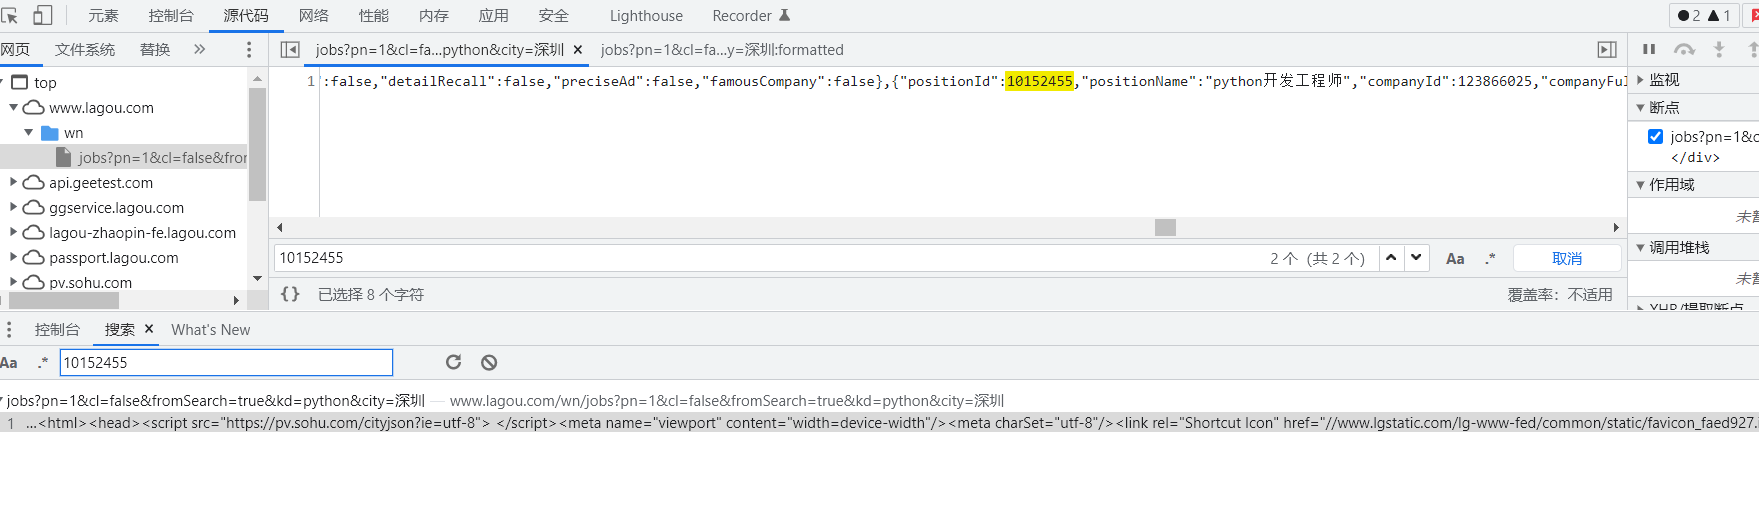Switch to the formatted jobs file tab
Image resolution: width=1759 pixels, height=526 pixels.
[x=722, y=49]
